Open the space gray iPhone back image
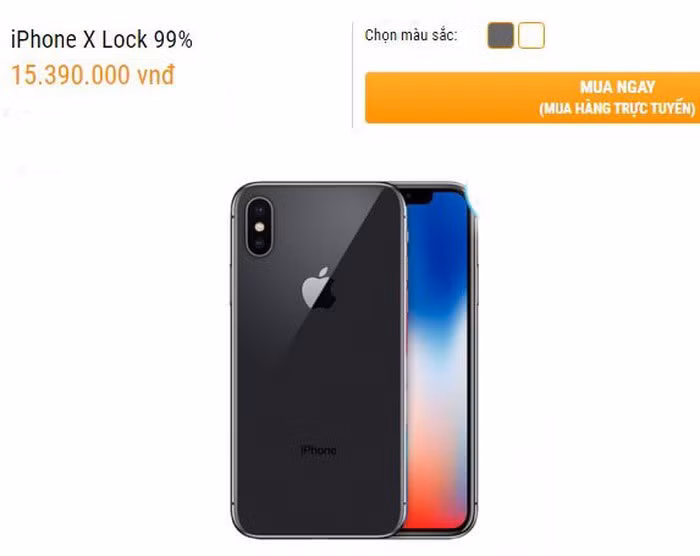The width and height of the screenshot is (700, 556). 318,360
